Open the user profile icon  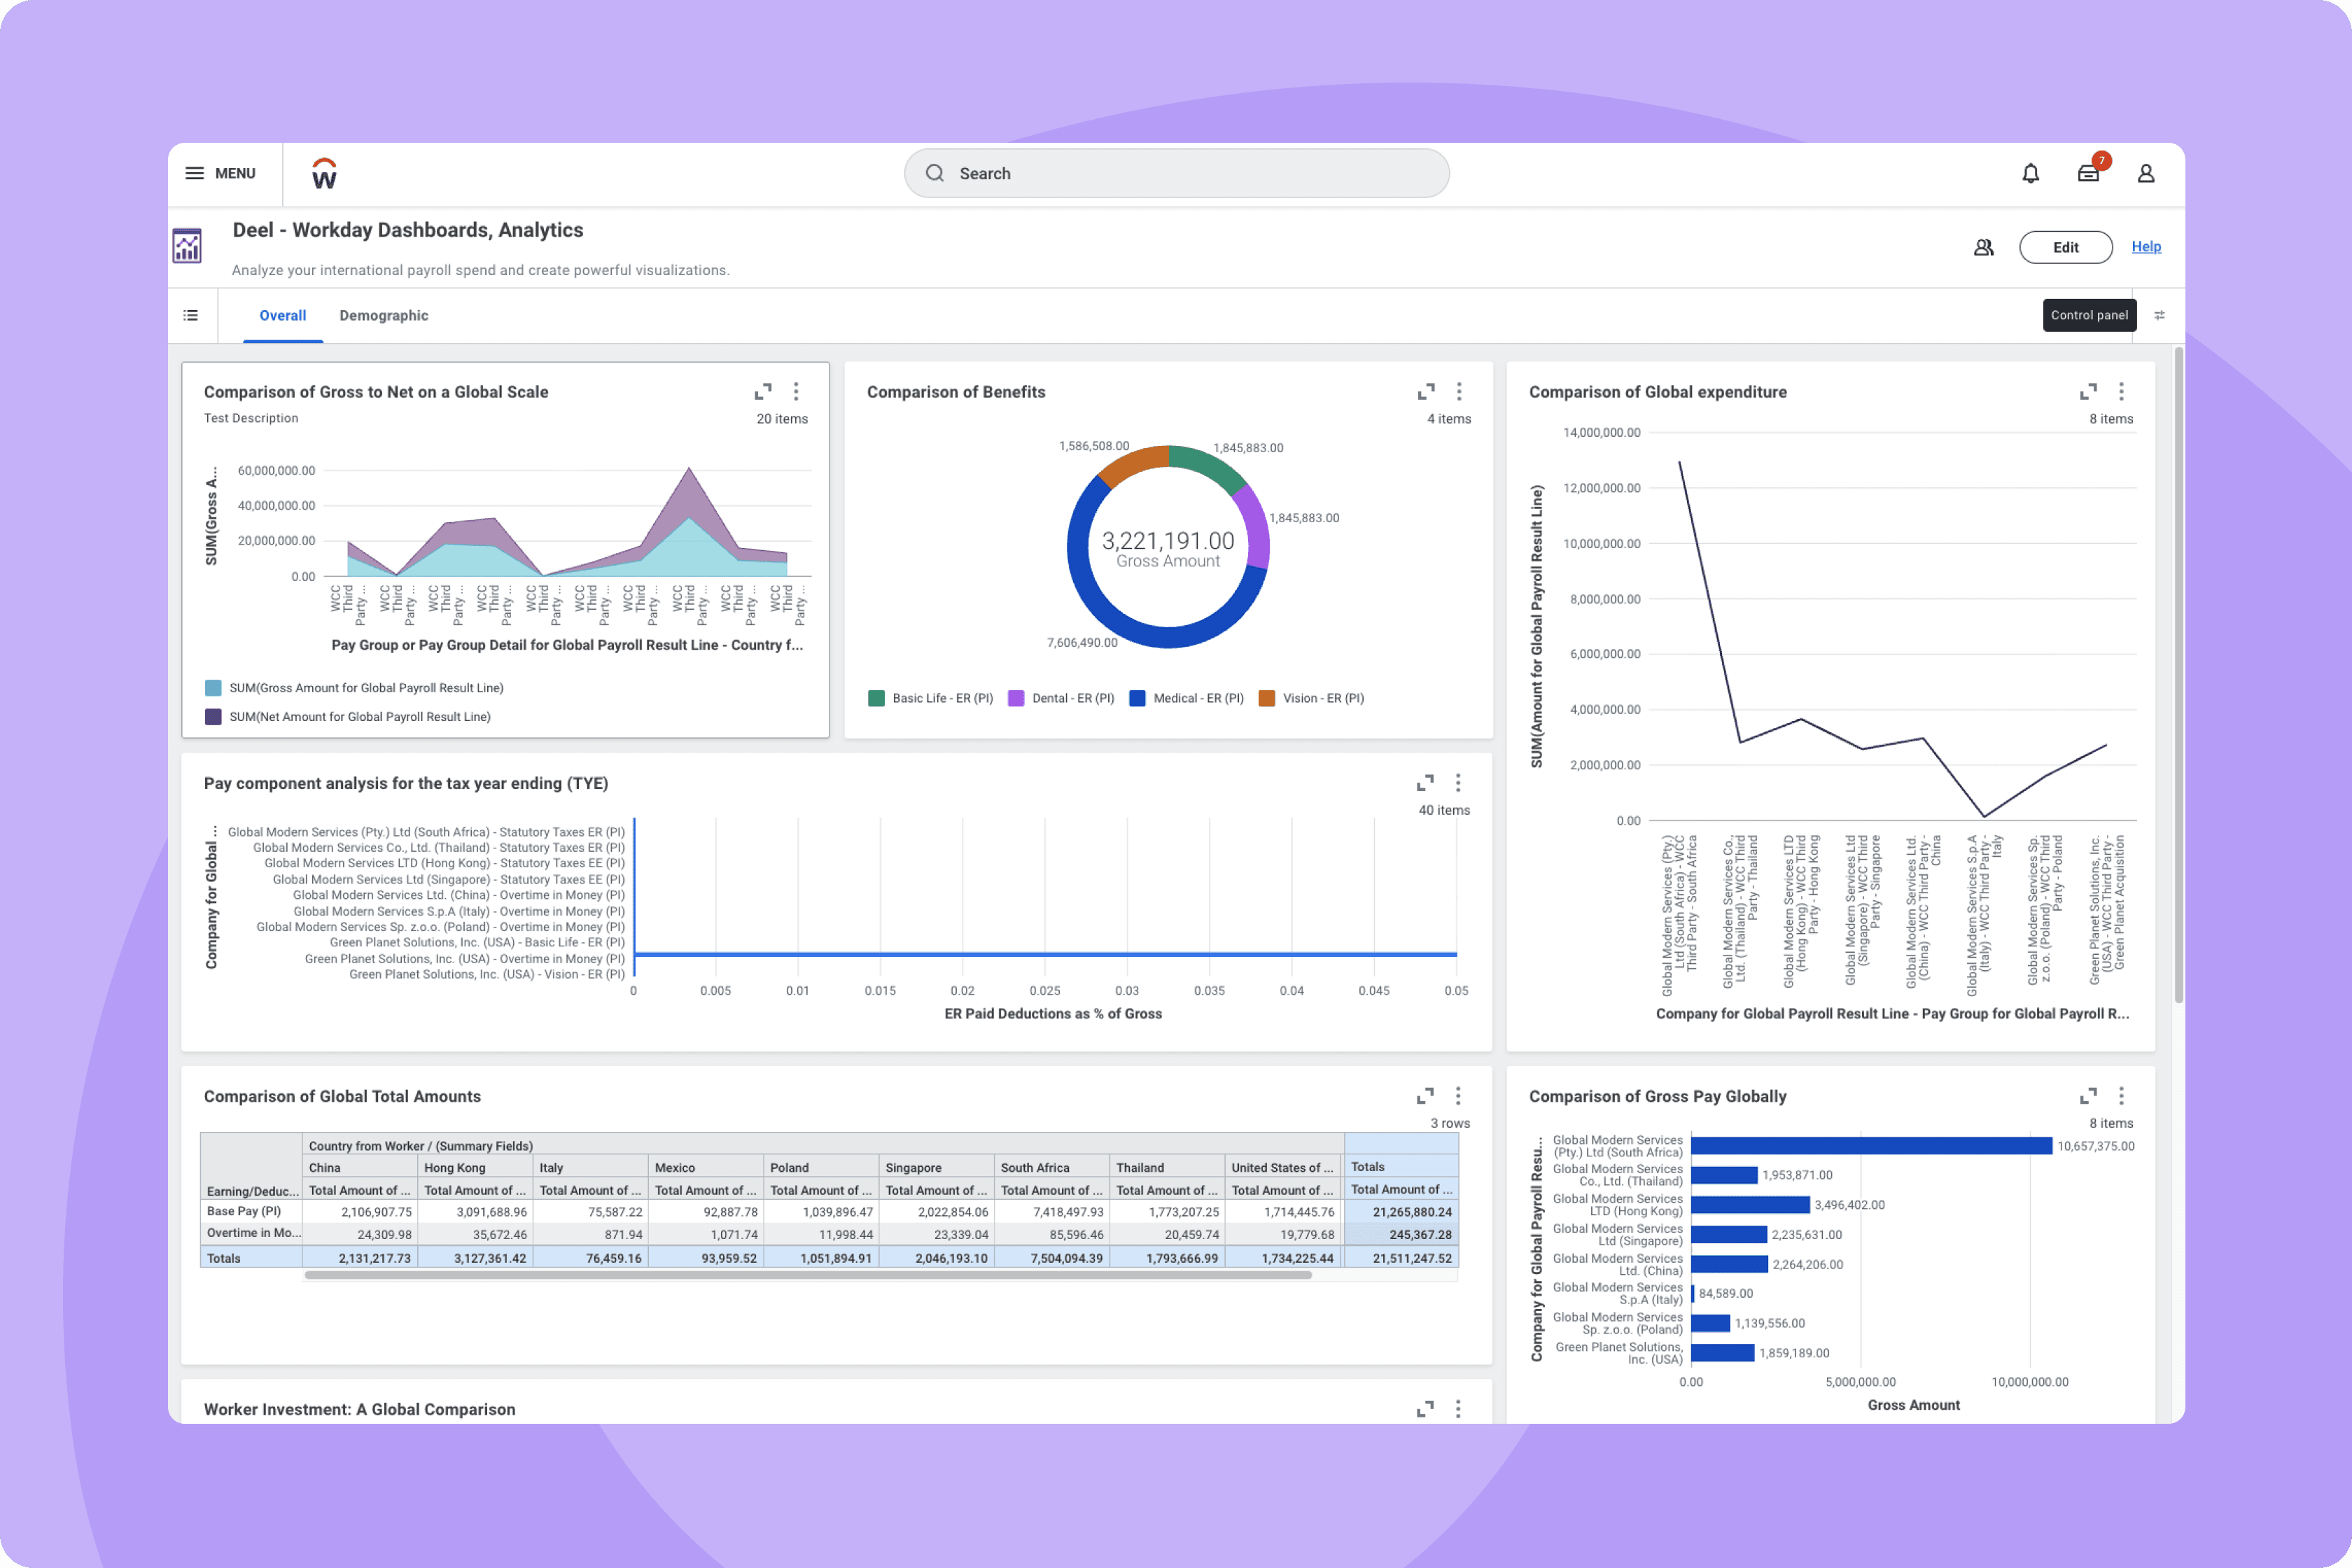pyautogui.click(x=2147, y=173)
